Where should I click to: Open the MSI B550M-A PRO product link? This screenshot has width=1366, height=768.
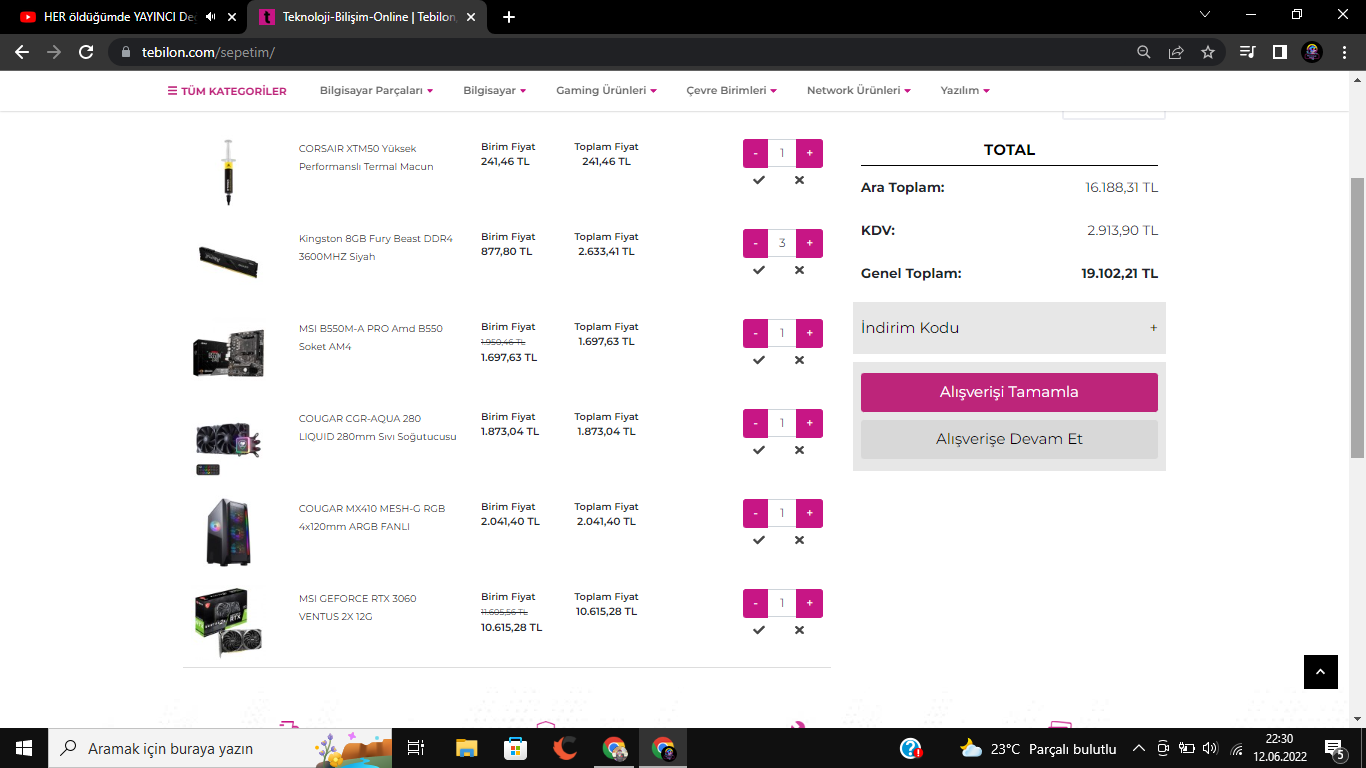pos(371,338)
